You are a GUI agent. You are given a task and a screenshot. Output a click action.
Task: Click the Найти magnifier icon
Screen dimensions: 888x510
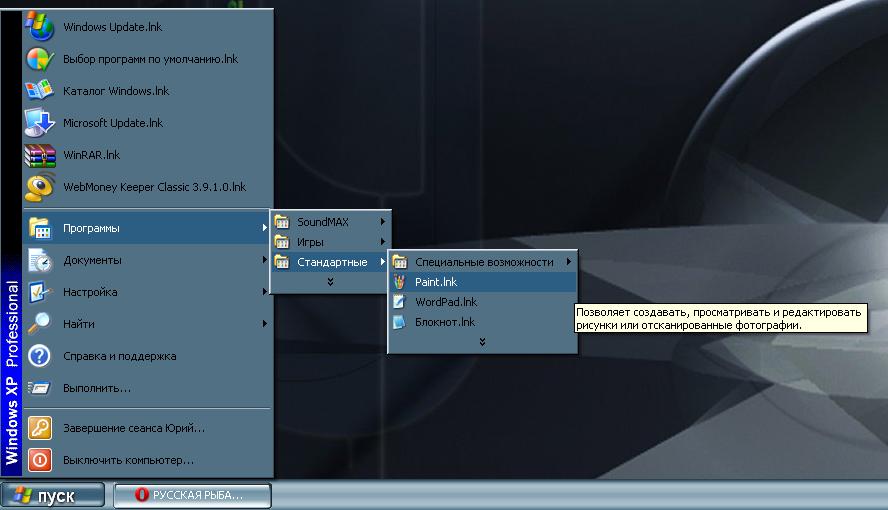click(x=40, y=324)
